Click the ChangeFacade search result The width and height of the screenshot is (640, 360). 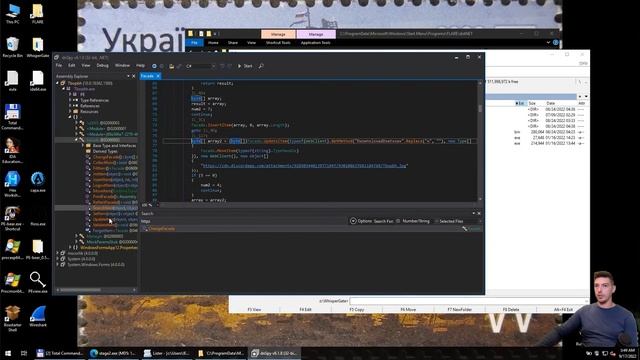[162, 229]
